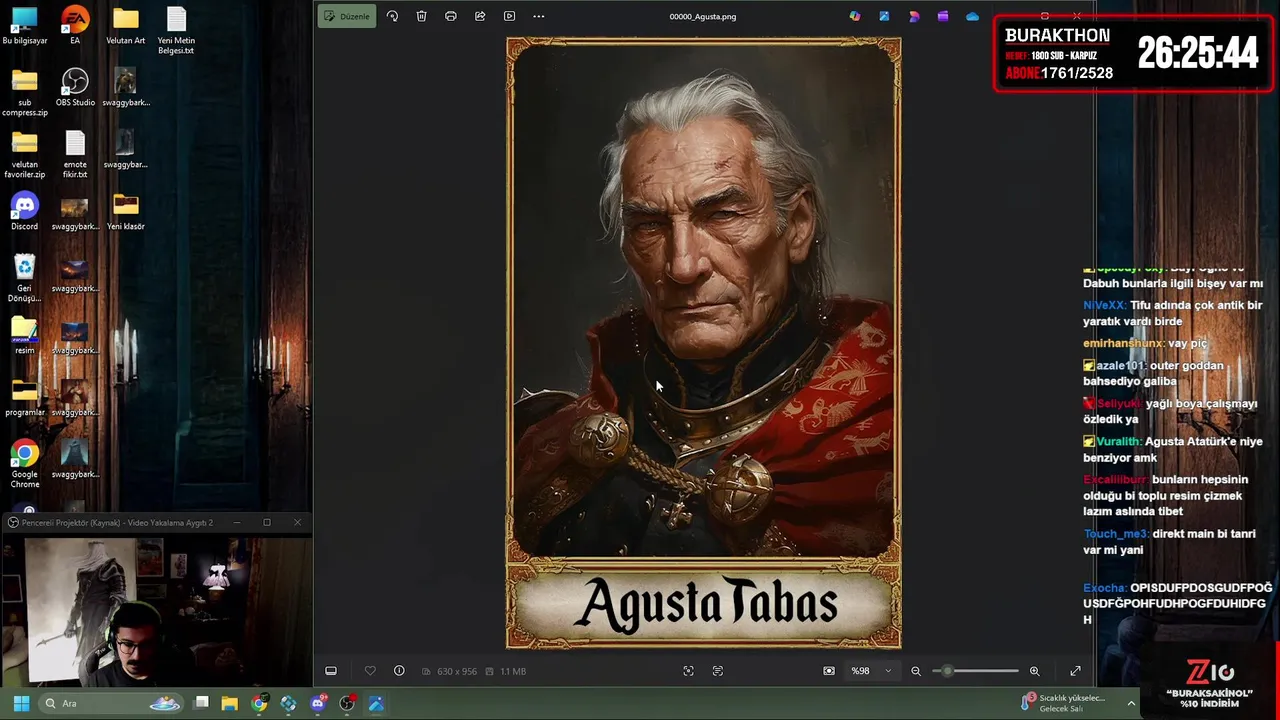Switch to Photos app on the taskbar
The image size is (1280, 720).
click(376, 703)
